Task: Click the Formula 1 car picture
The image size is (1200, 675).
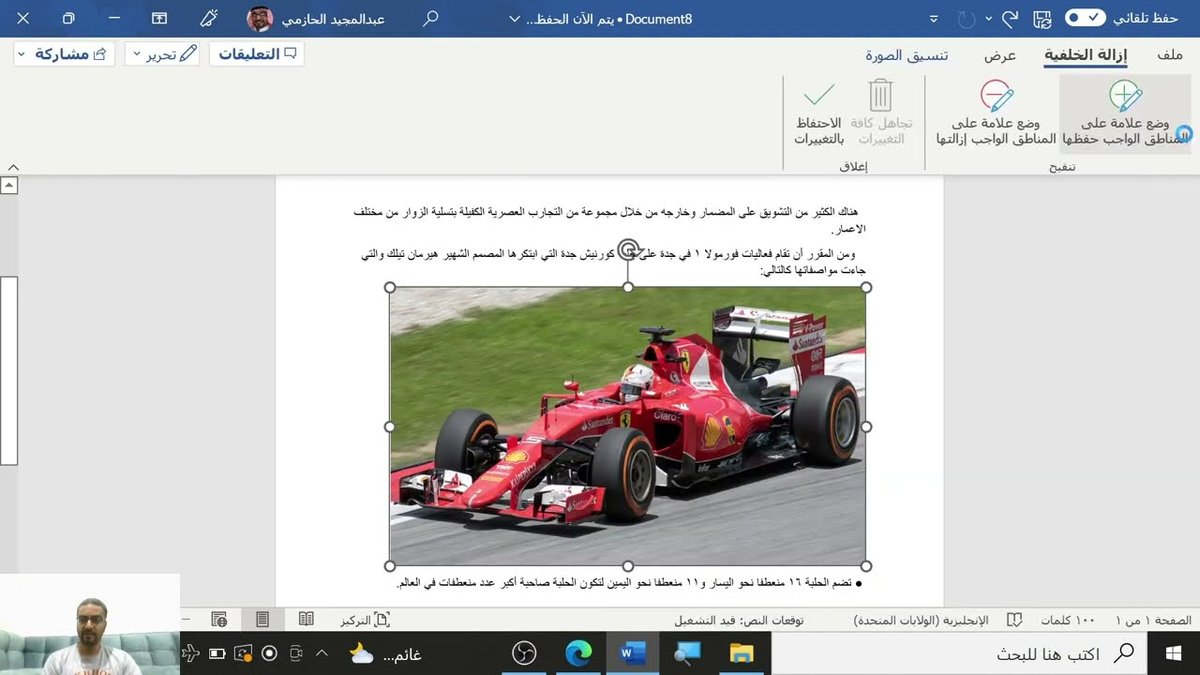Action: 628,426
